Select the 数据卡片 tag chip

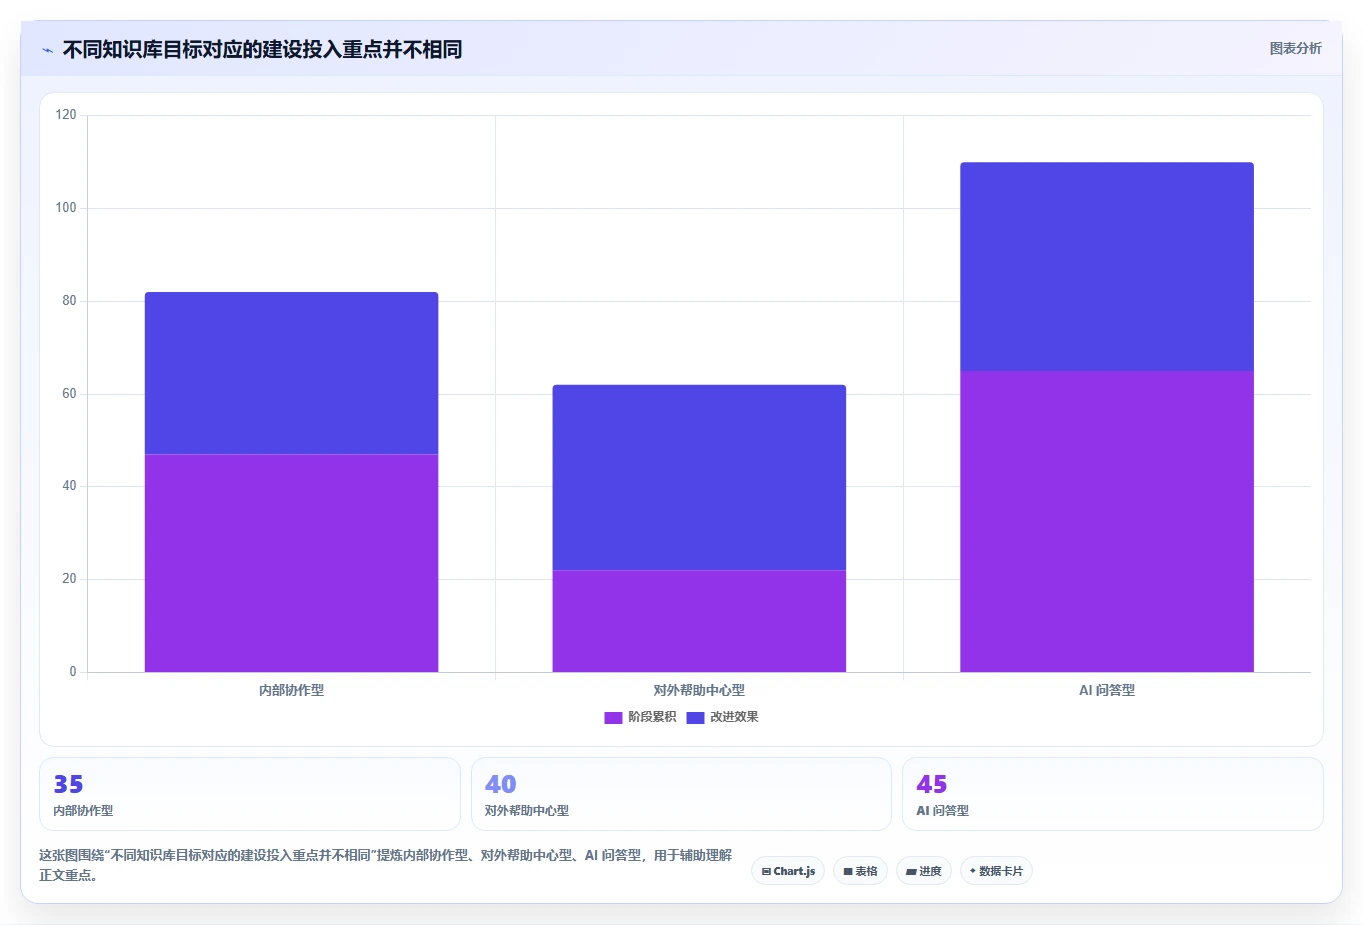(996, 871)
